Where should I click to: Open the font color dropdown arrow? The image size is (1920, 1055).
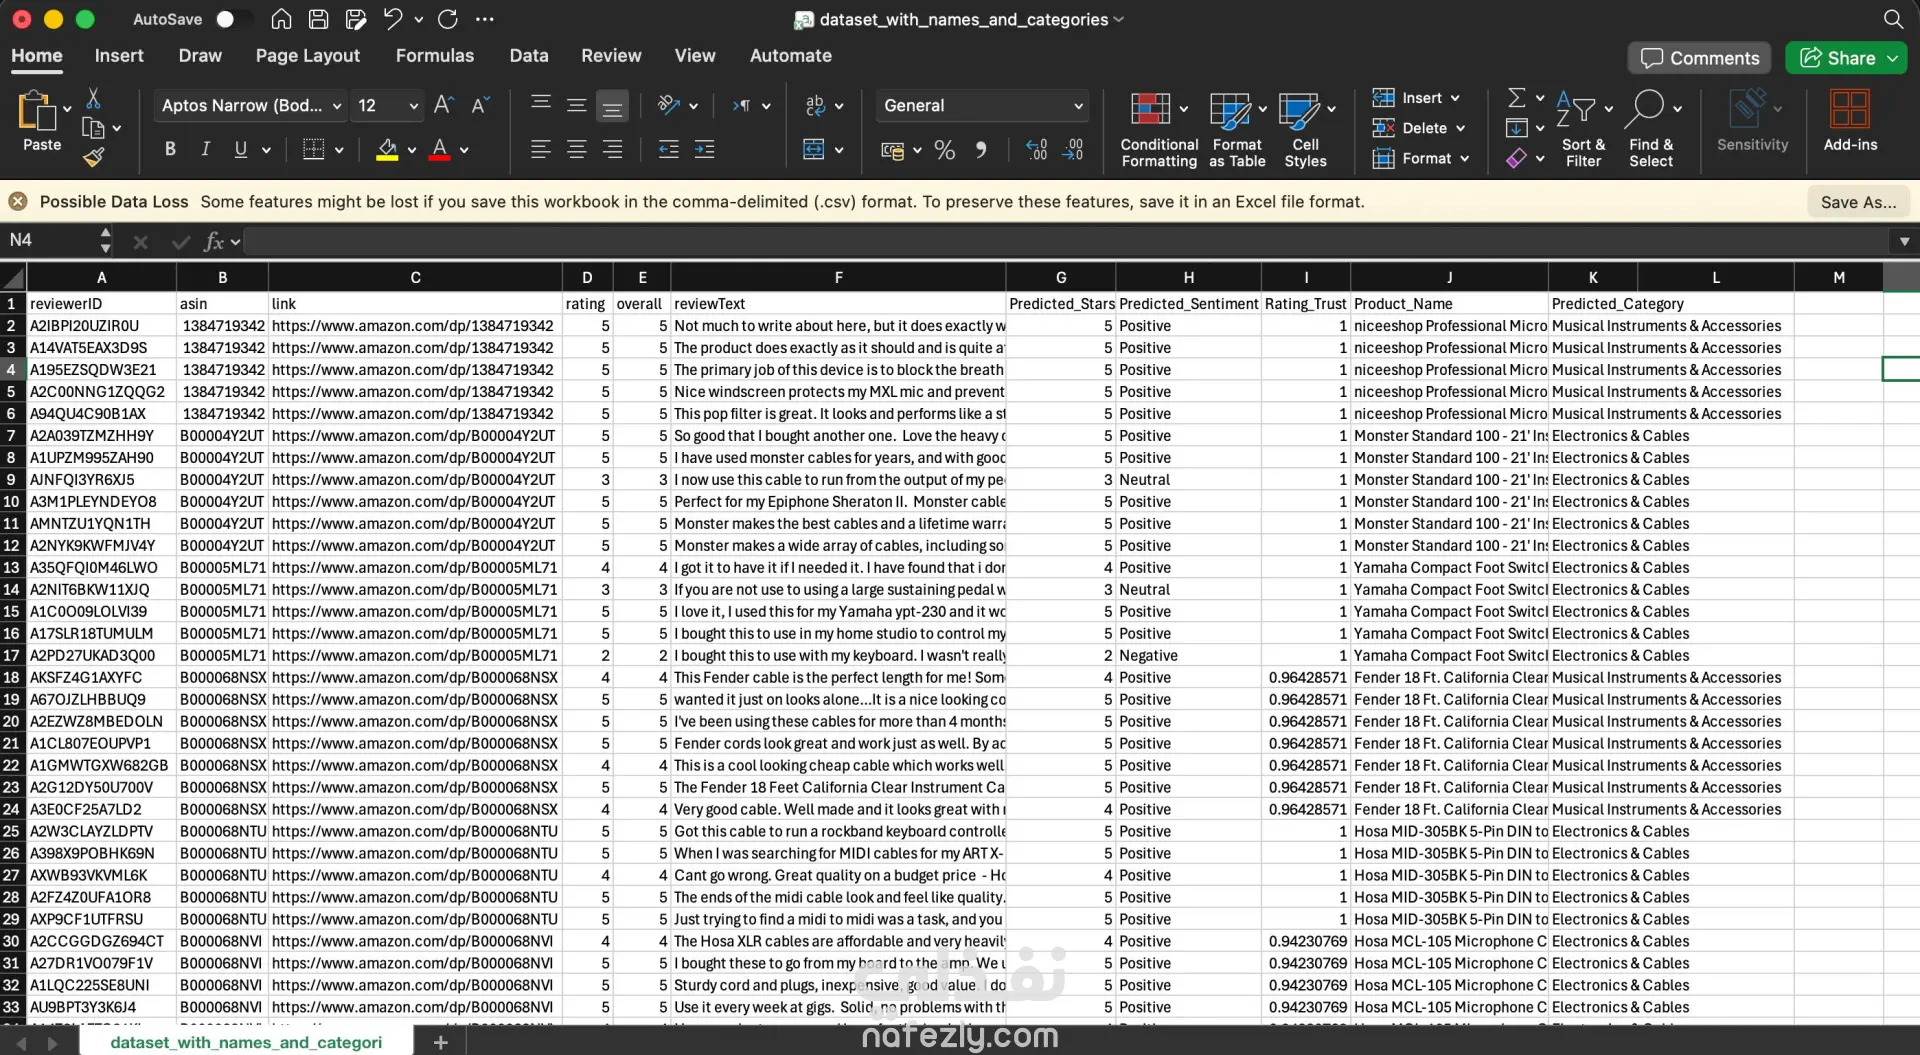tap(464, 150)
